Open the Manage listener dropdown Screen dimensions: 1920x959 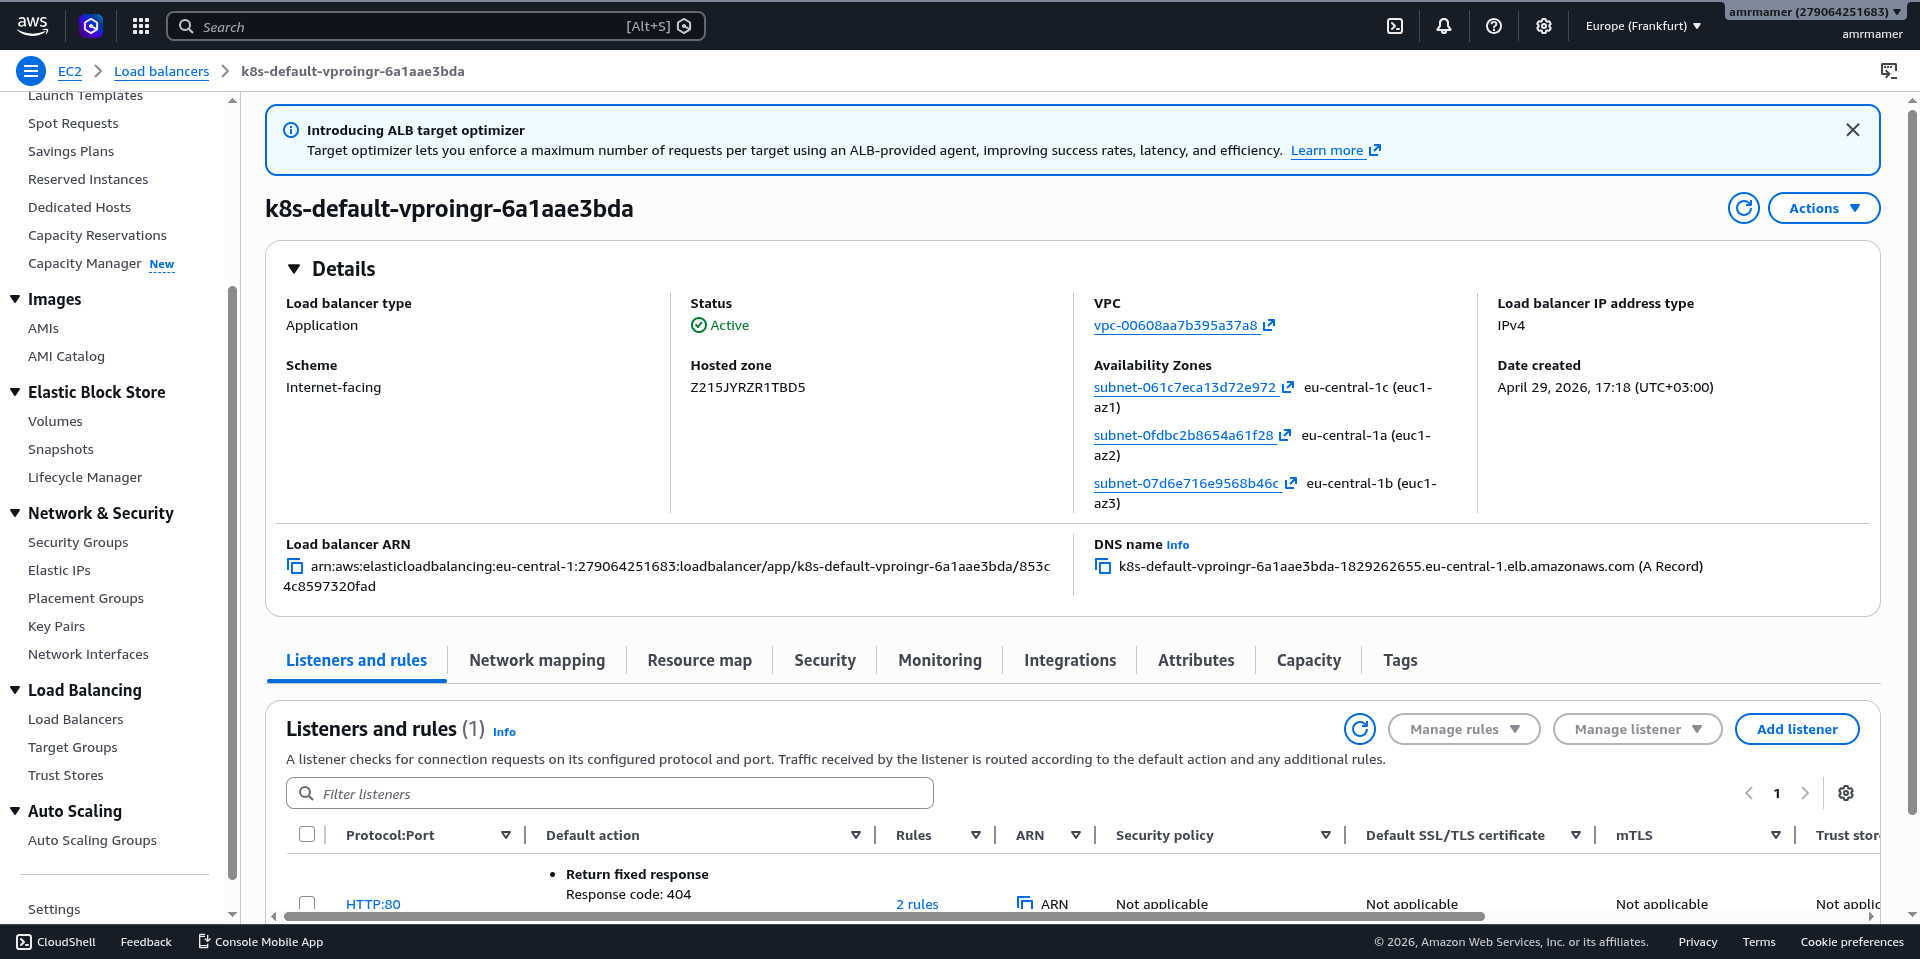[x=1637, y=729]
